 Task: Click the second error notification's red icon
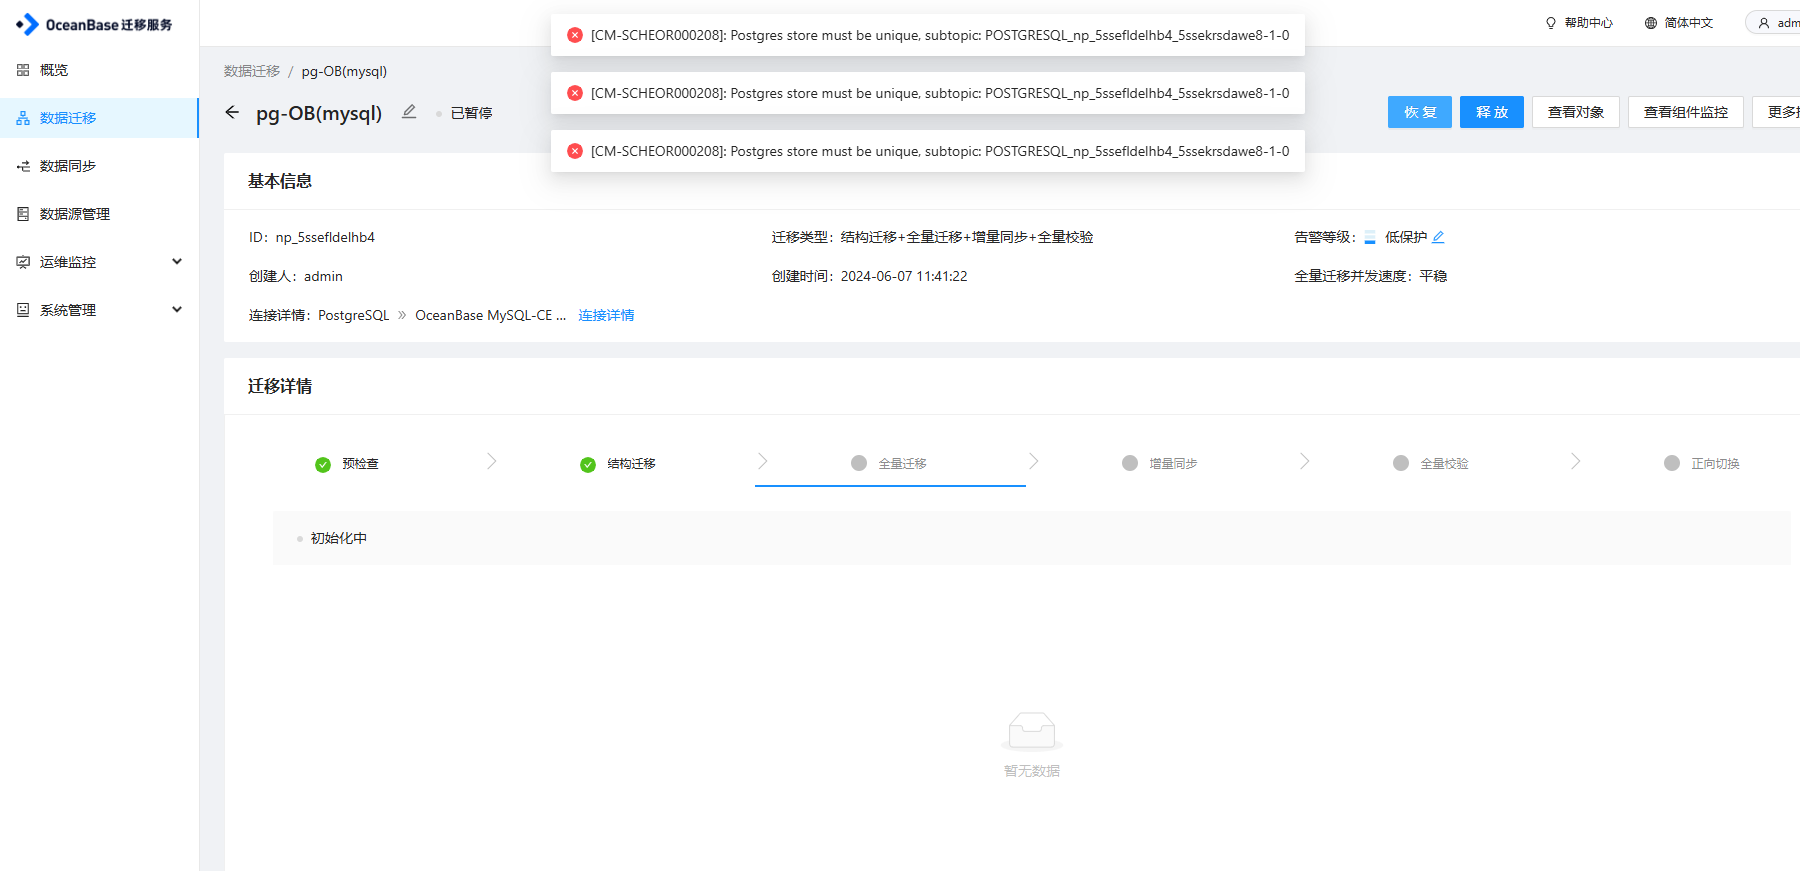click(x=575, y=93)
